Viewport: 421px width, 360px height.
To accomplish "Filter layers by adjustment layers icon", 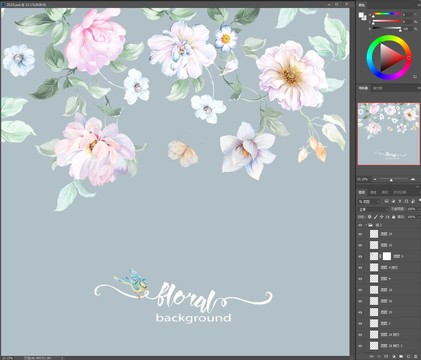I will click(x=393, y=201).
